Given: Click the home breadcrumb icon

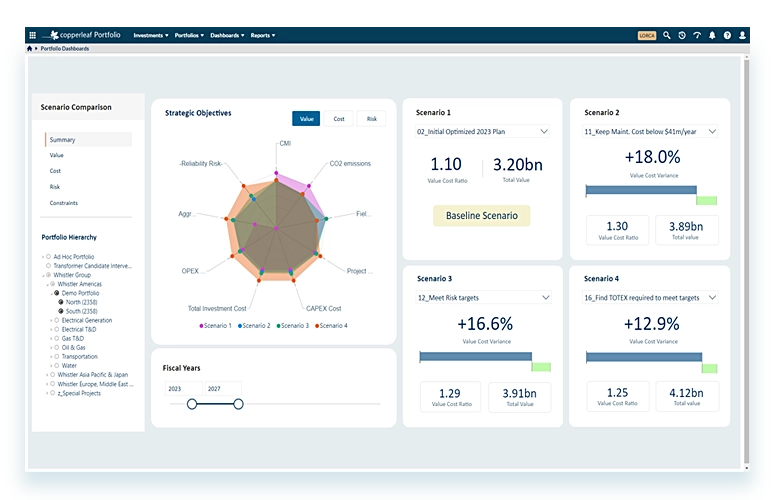Looking at the screenshot, I should pos(31,48).
